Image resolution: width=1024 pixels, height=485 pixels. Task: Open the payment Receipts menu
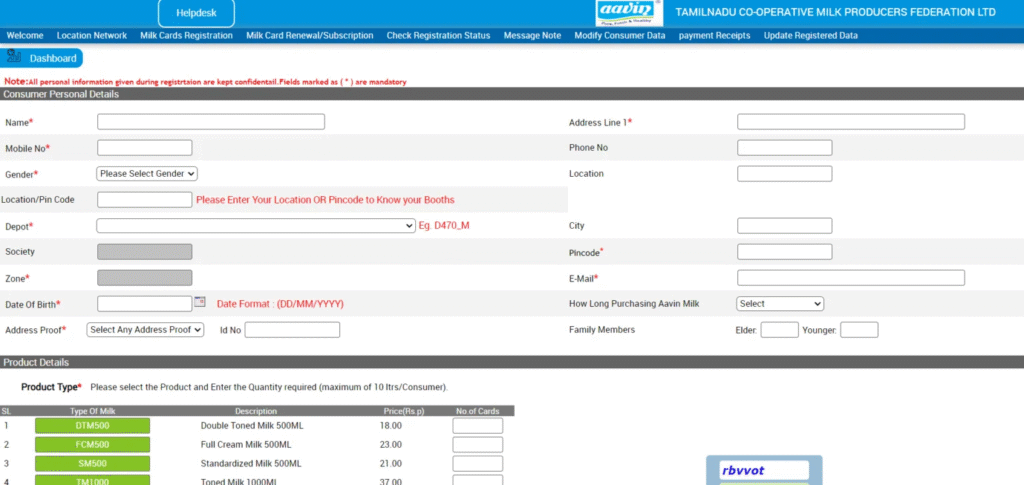click(714, 36)
